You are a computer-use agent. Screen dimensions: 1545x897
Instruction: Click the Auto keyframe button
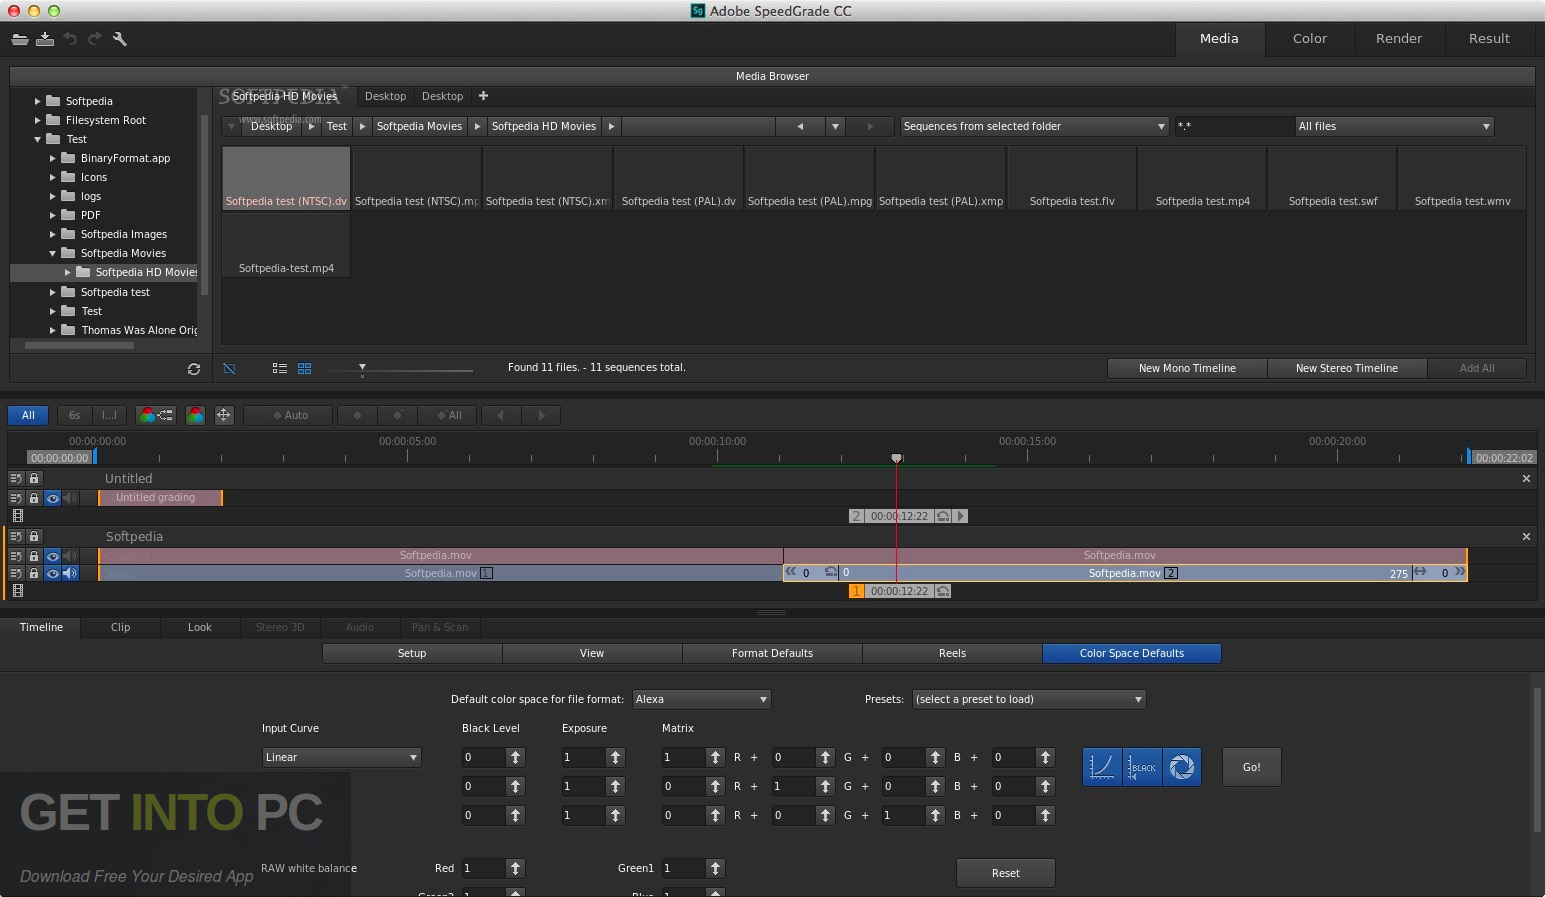point(289,415)
